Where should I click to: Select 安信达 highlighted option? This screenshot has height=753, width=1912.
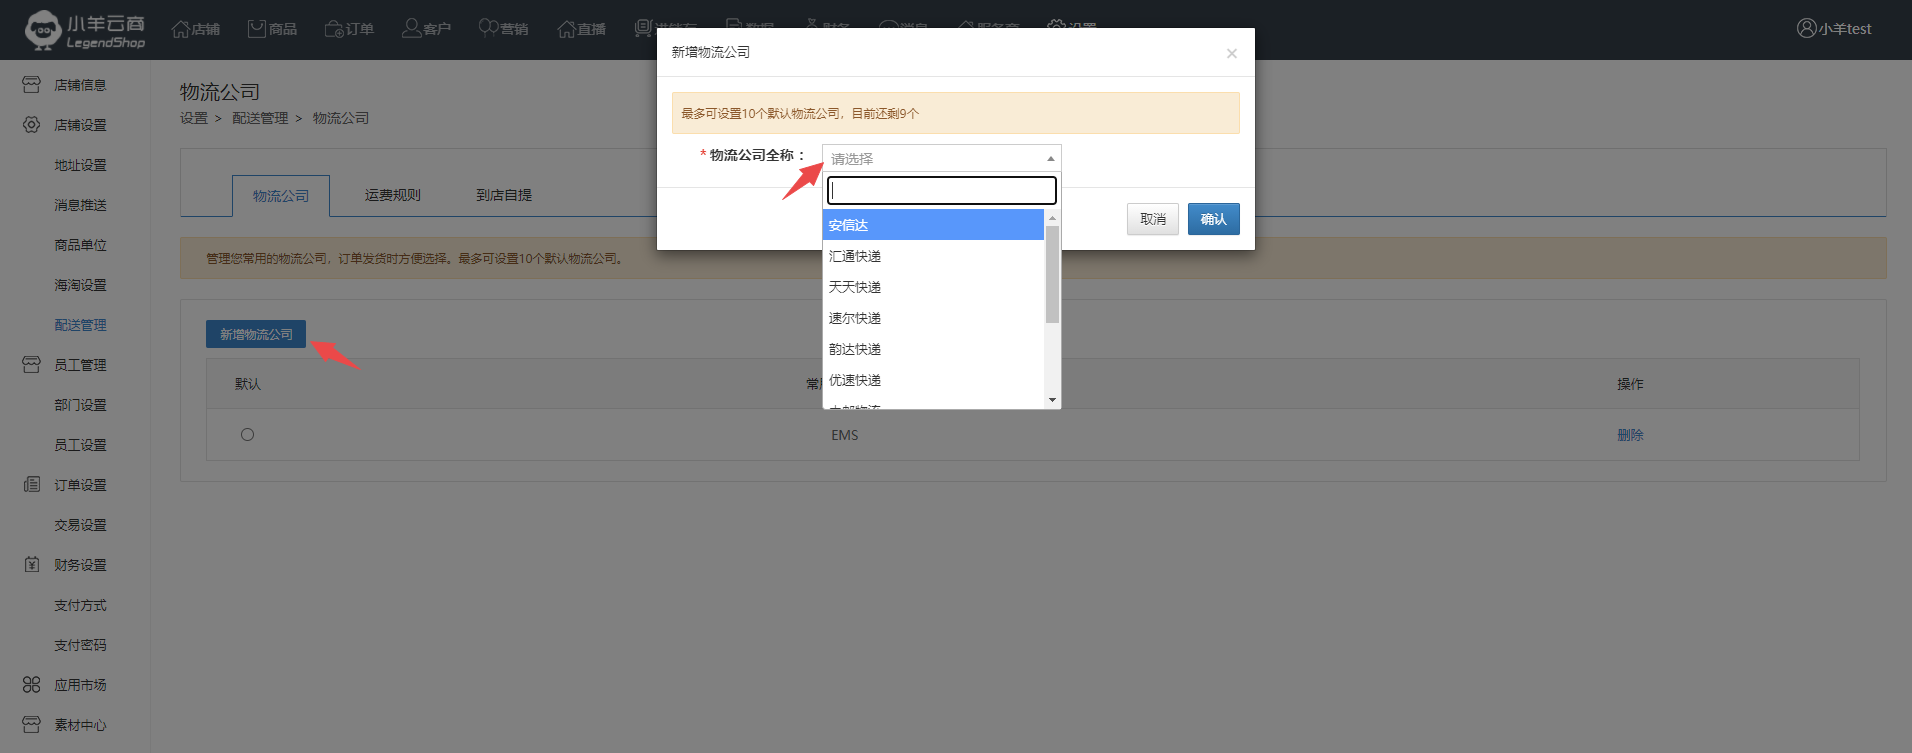(848, 226)
